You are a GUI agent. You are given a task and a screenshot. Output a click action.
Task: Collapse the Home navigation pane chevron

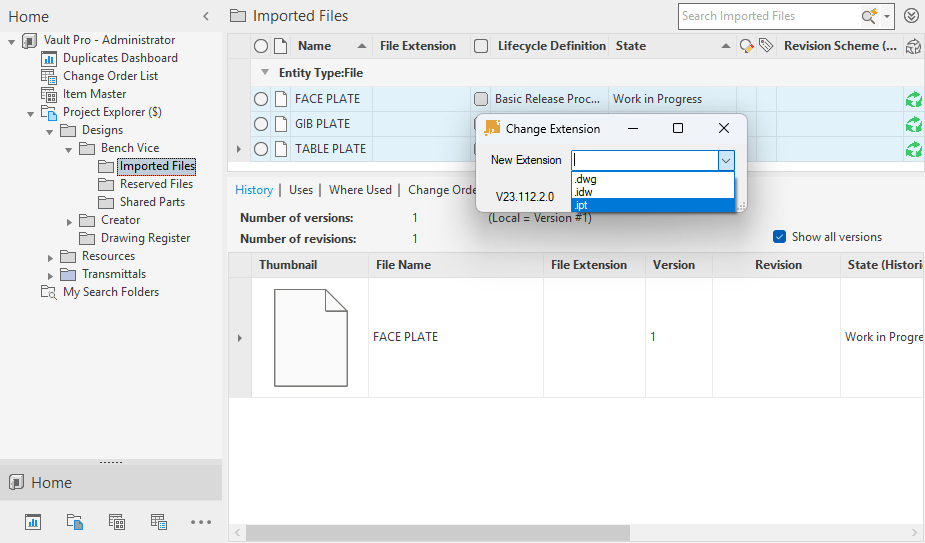[206, 17]
